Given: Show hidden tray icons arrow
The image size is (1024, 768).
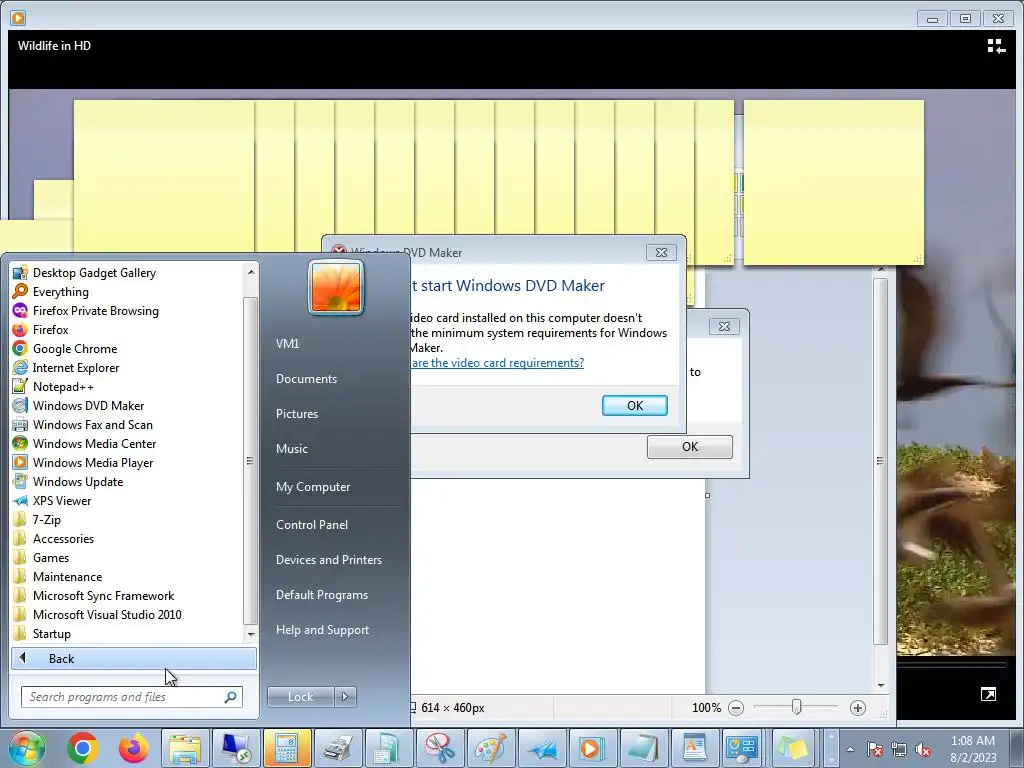Looking at the screenshot, I should pos(850,749).
